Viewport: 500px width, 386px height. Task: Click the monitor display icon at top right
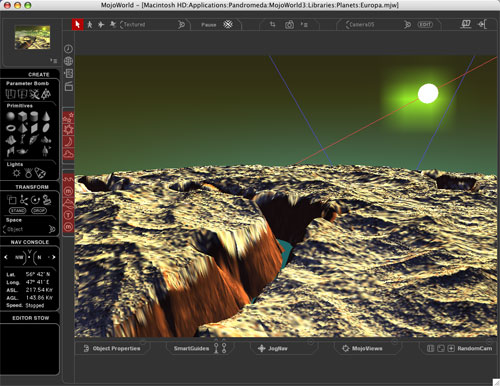pos(466,24)
